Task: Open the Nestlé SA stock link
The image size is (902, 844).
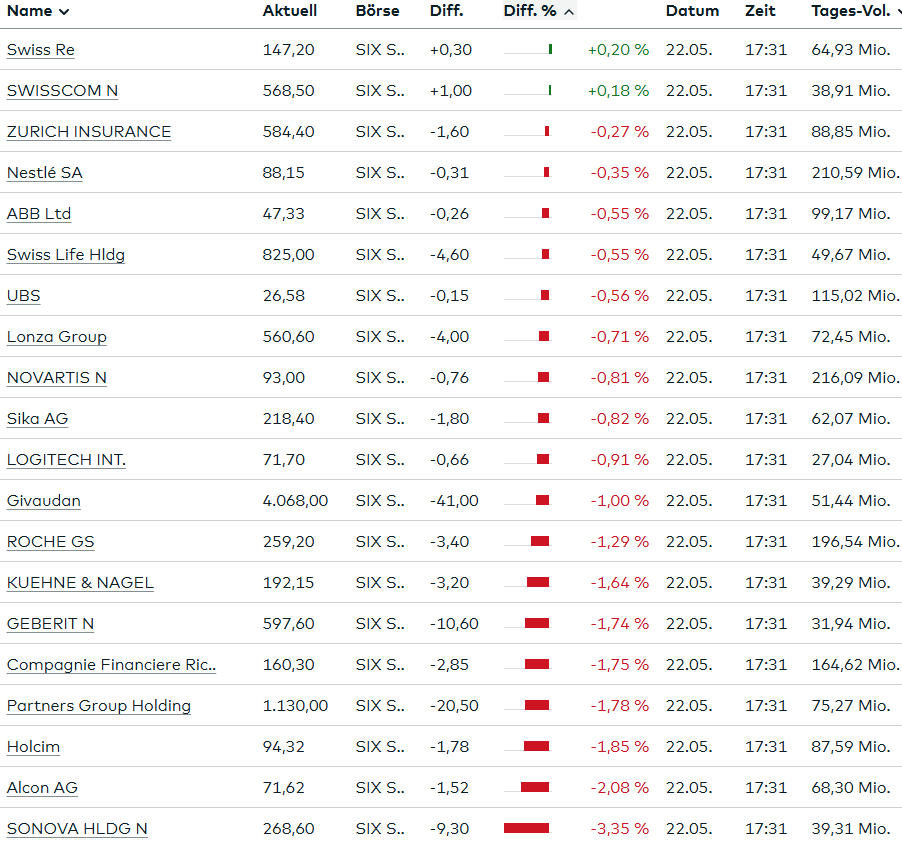Action: point(45,173)
